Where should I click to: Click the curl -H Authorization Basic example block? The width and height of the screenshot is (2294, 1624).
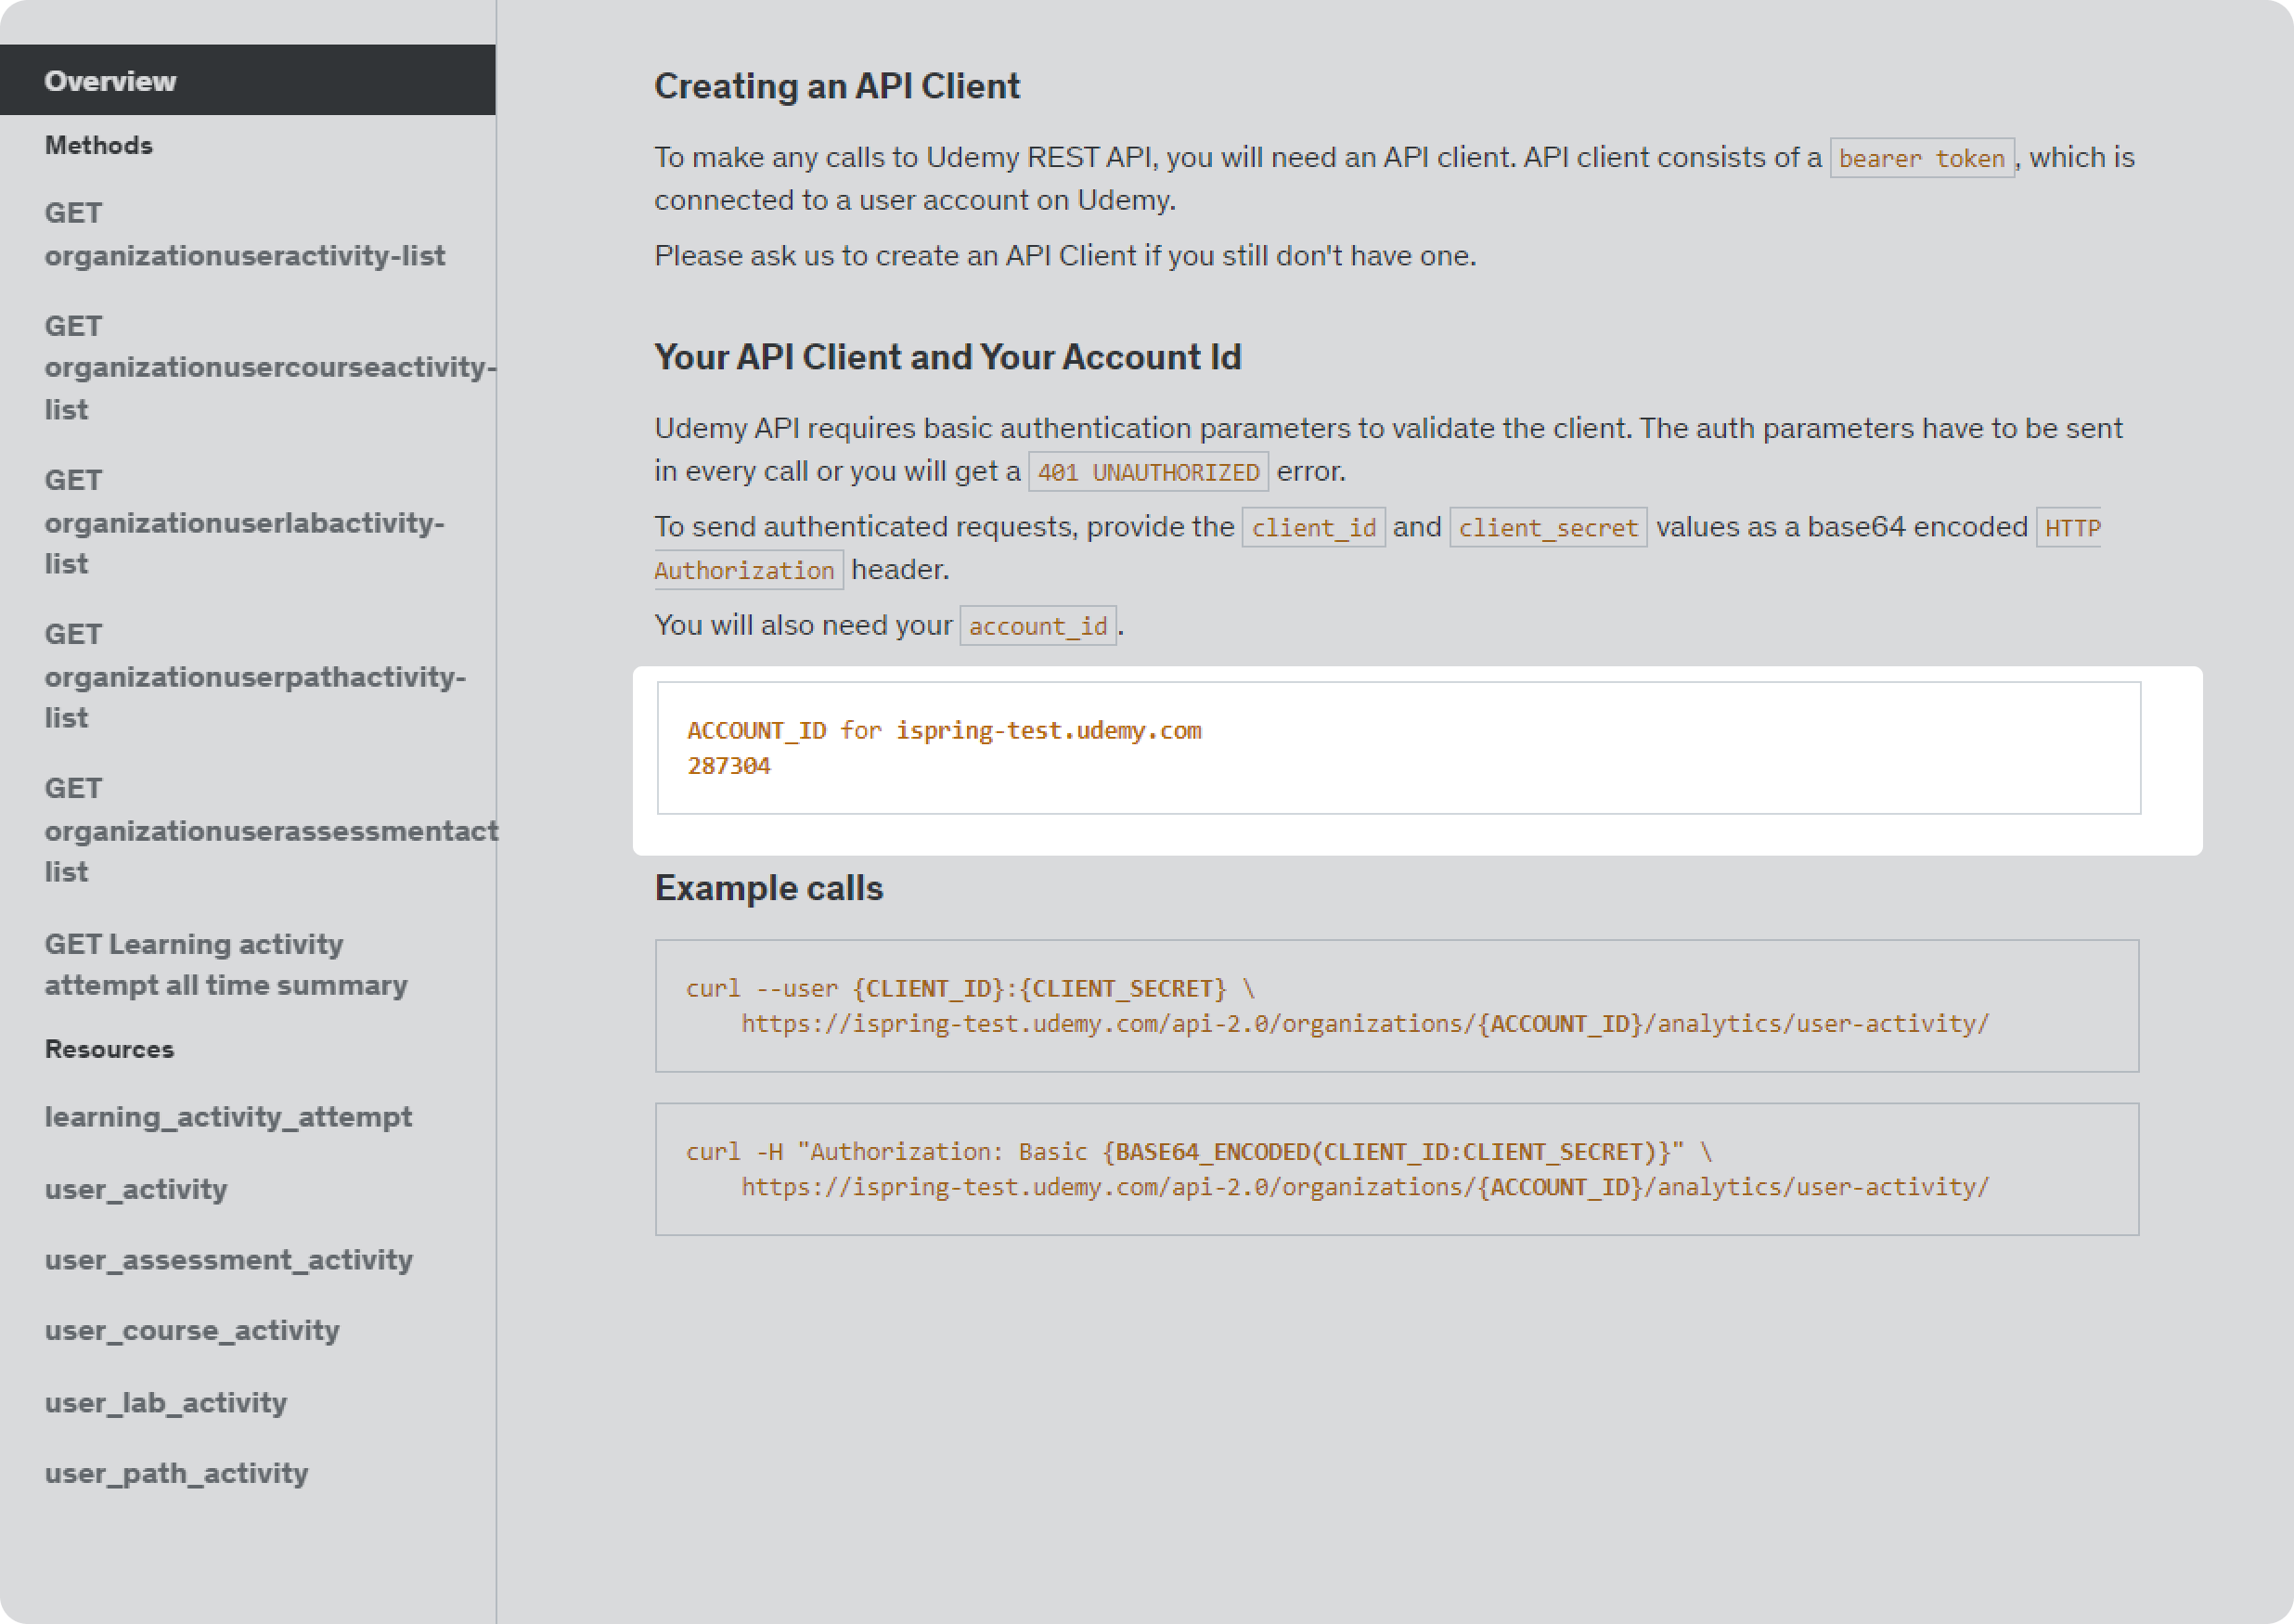(x=1397, y=1169)
